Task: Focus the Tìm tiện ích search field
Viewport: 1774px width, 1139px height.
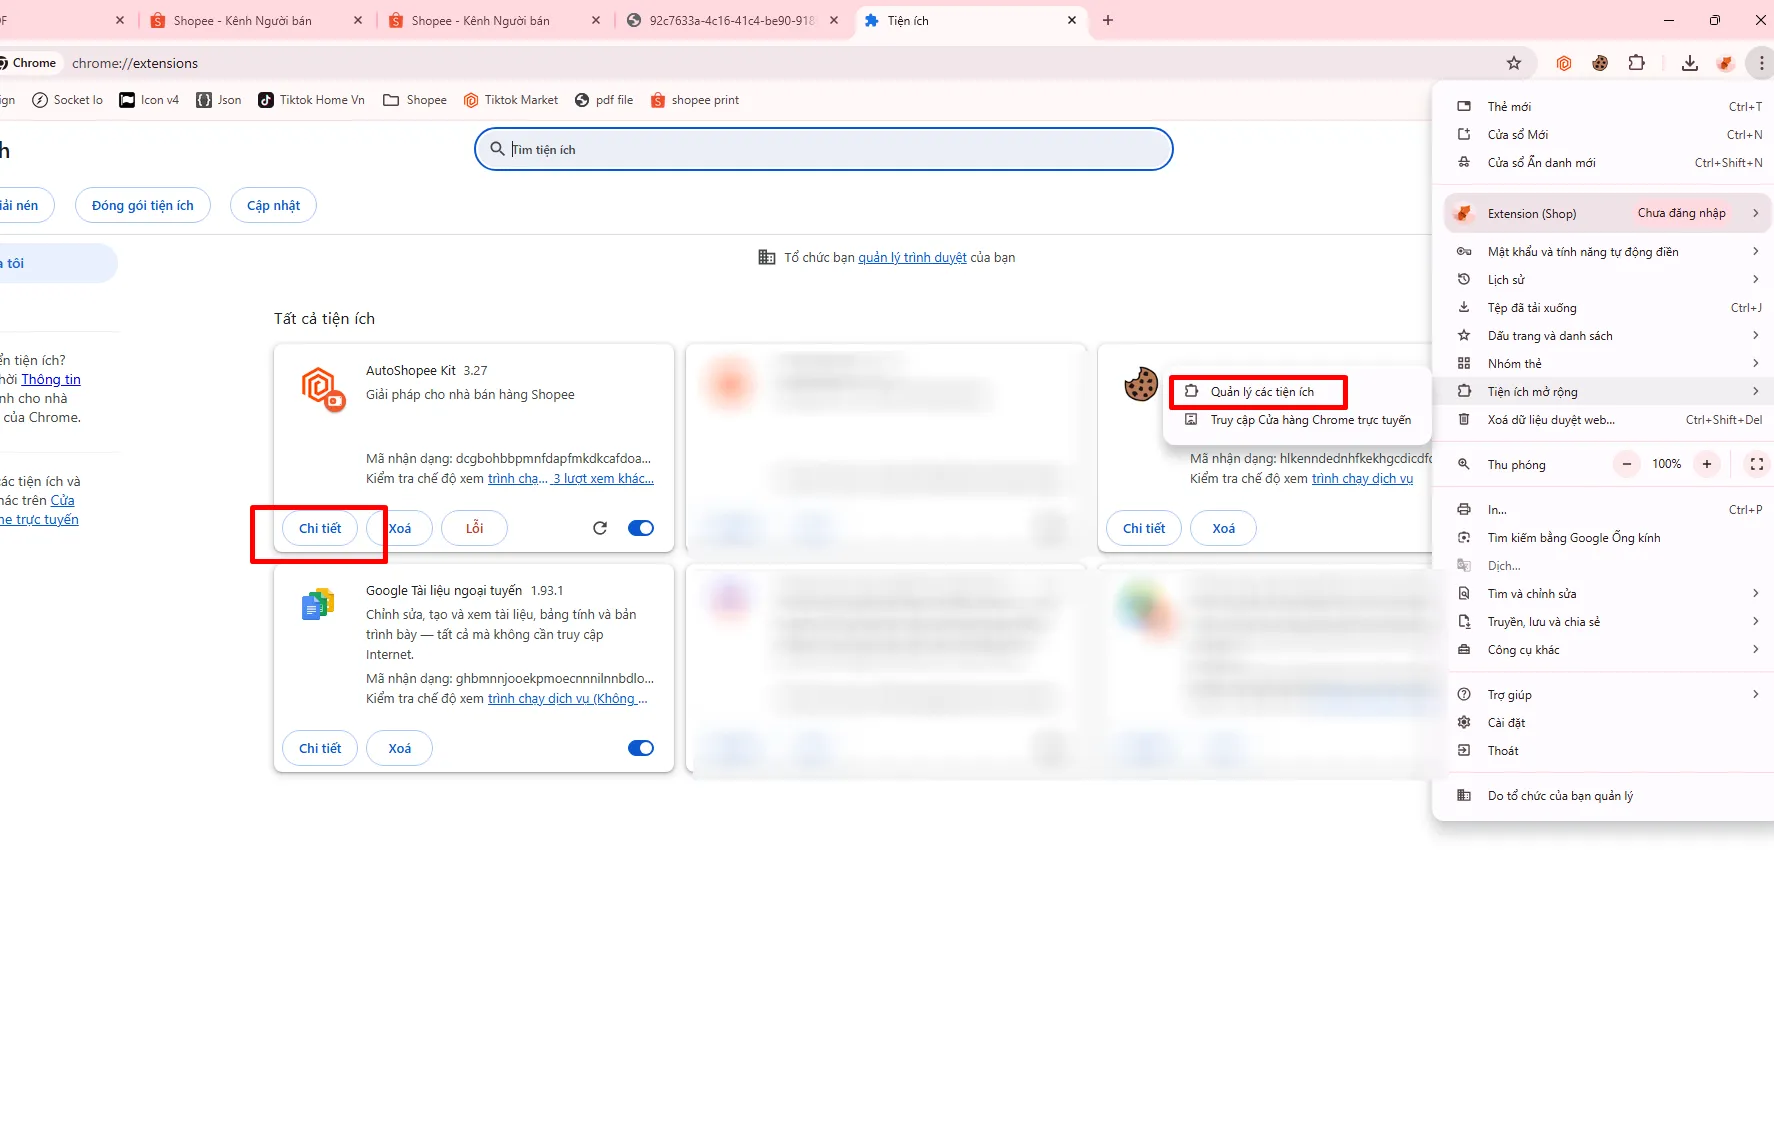Action: click(823, 149)
